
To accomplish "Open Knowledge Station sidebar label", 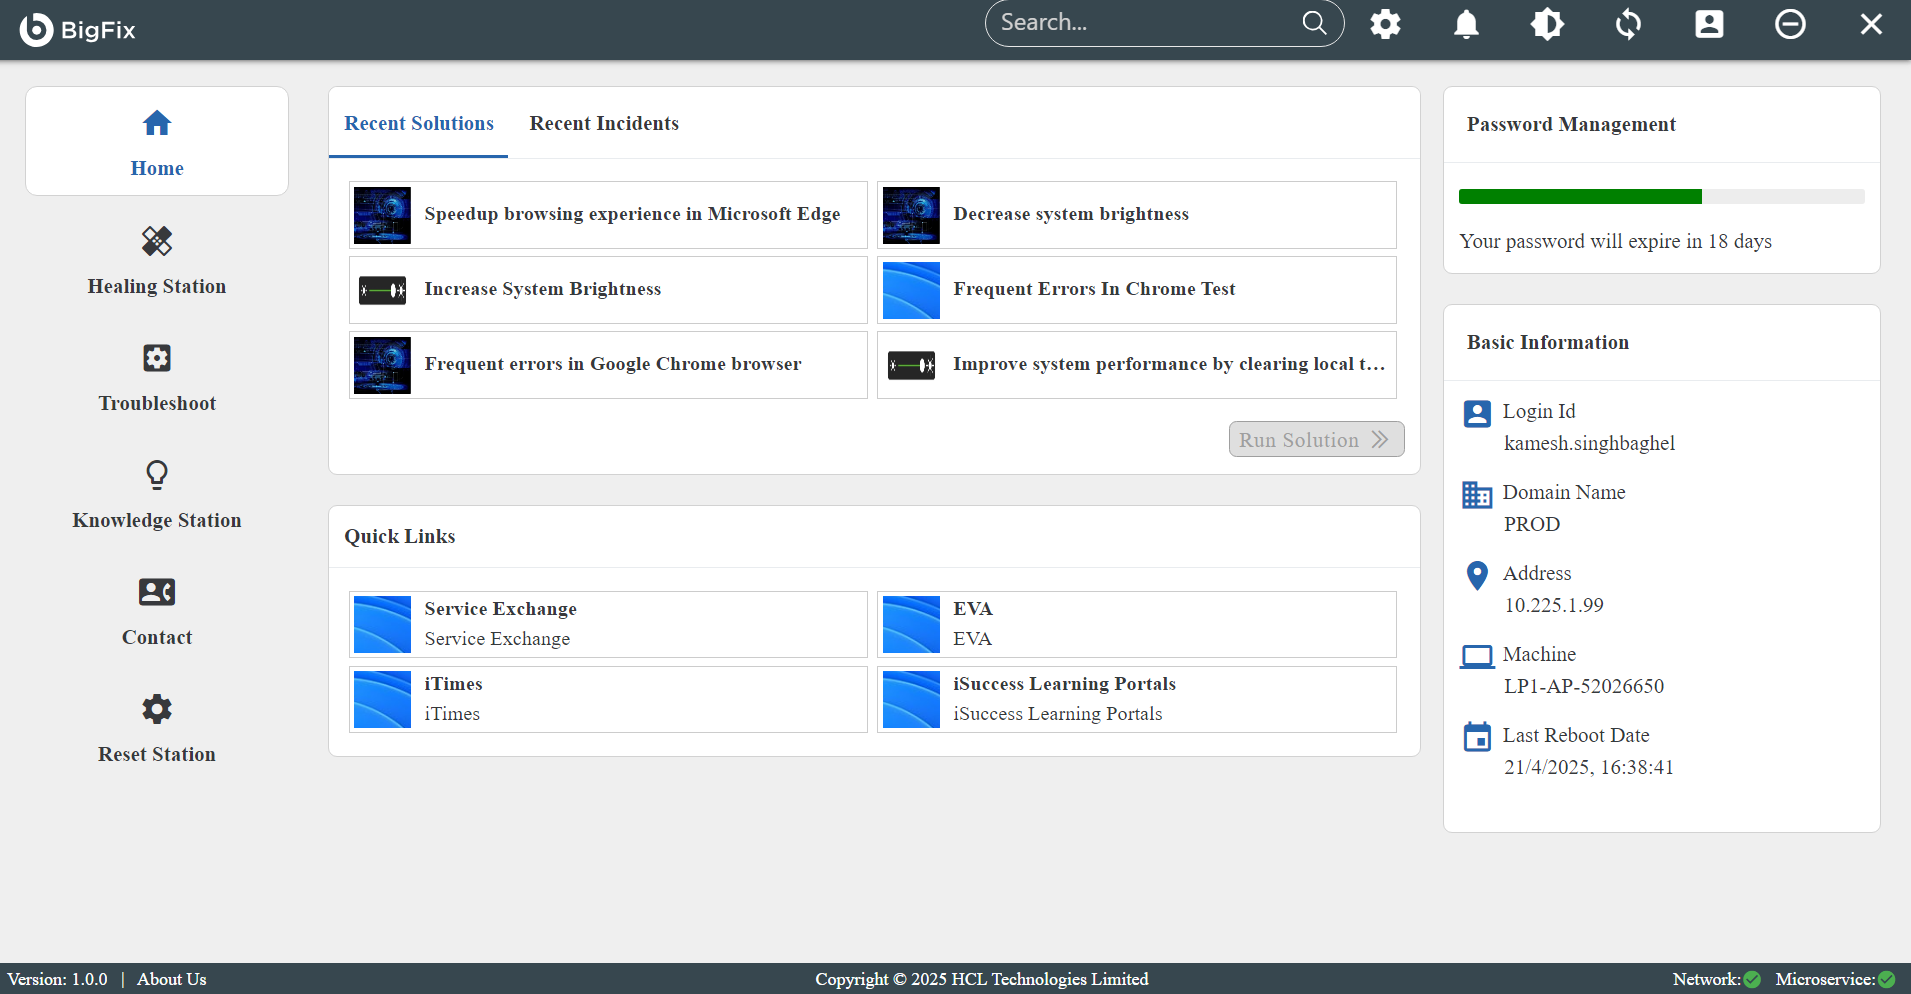I will coord(157,520).
